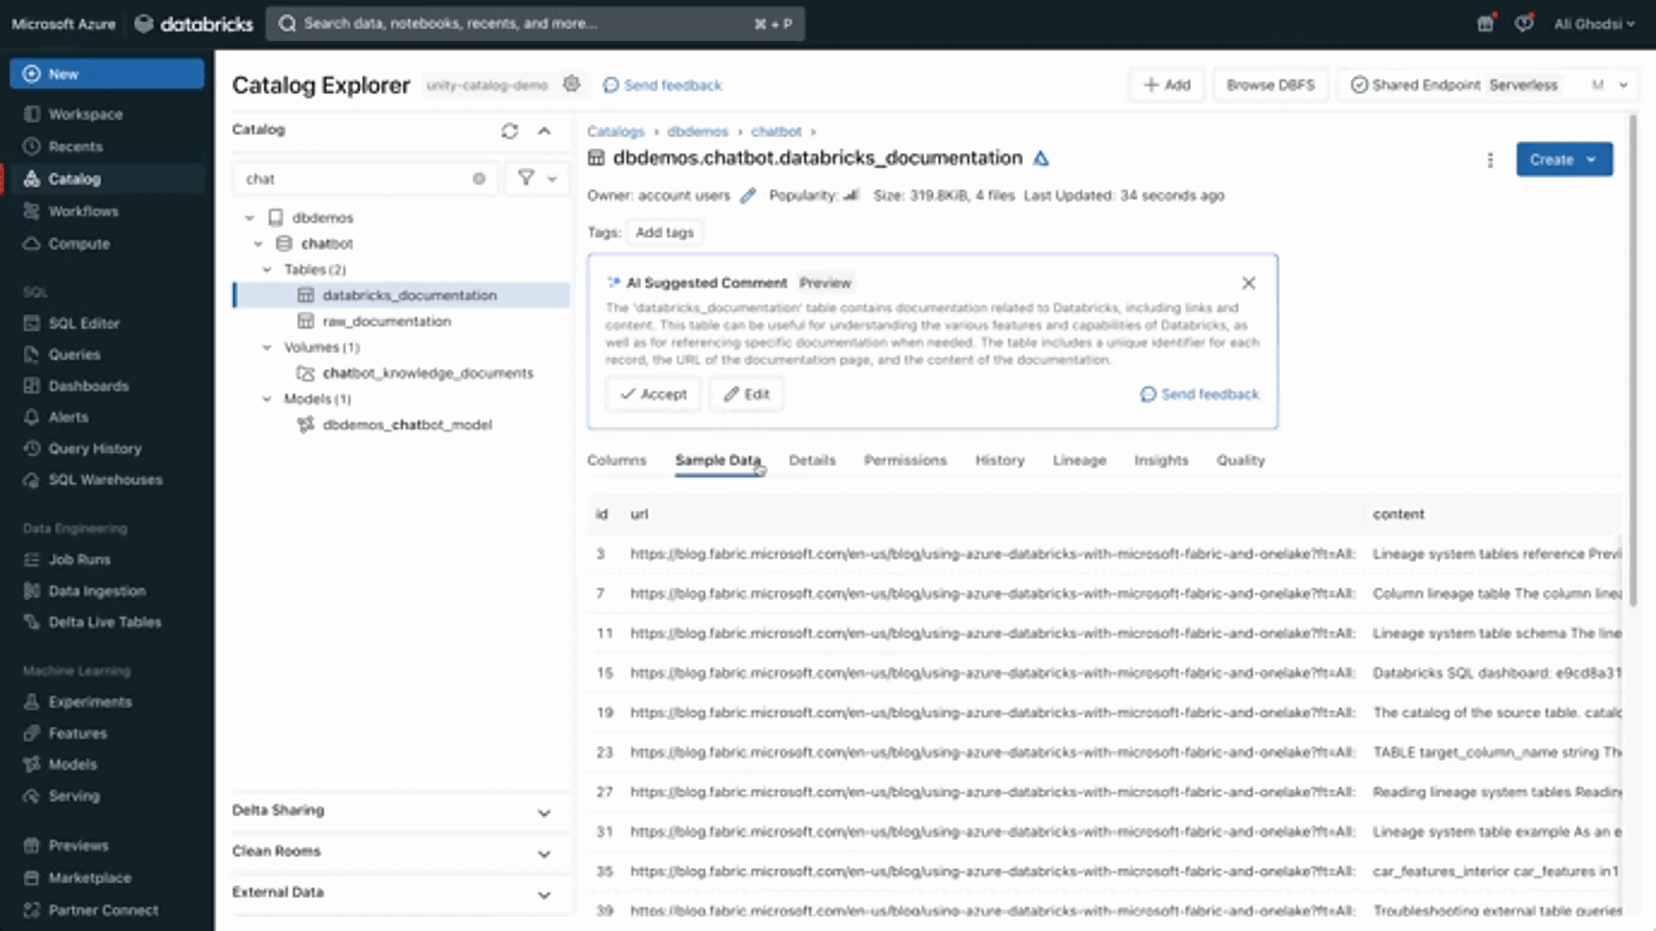Open the Create dropdown button
The width and height of the screenshot is (1656, 931).
coord(1564,159)
